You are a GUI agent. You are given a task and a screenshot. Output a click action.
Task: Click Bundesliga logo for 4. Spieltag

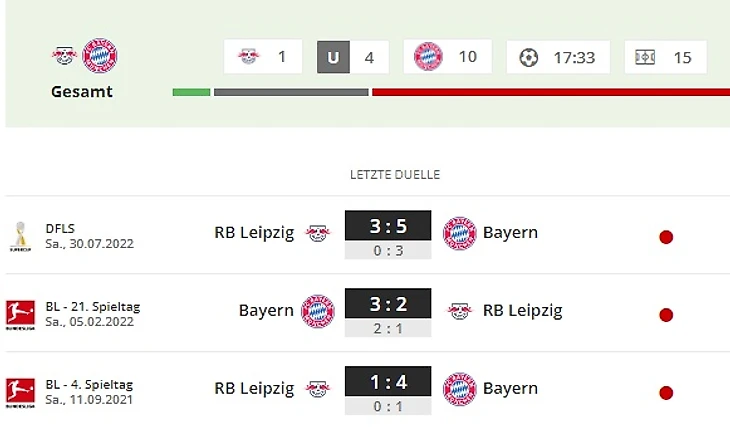point(20,393)
